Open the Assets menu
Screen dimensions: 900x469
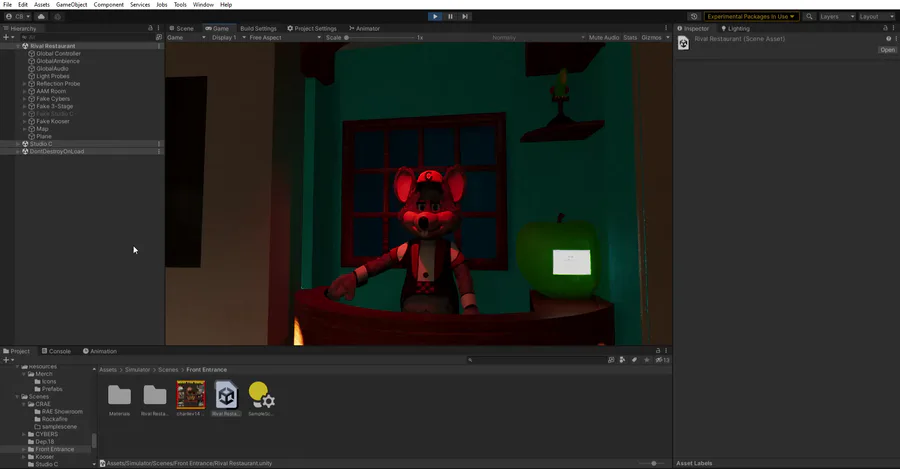(42, 5)
